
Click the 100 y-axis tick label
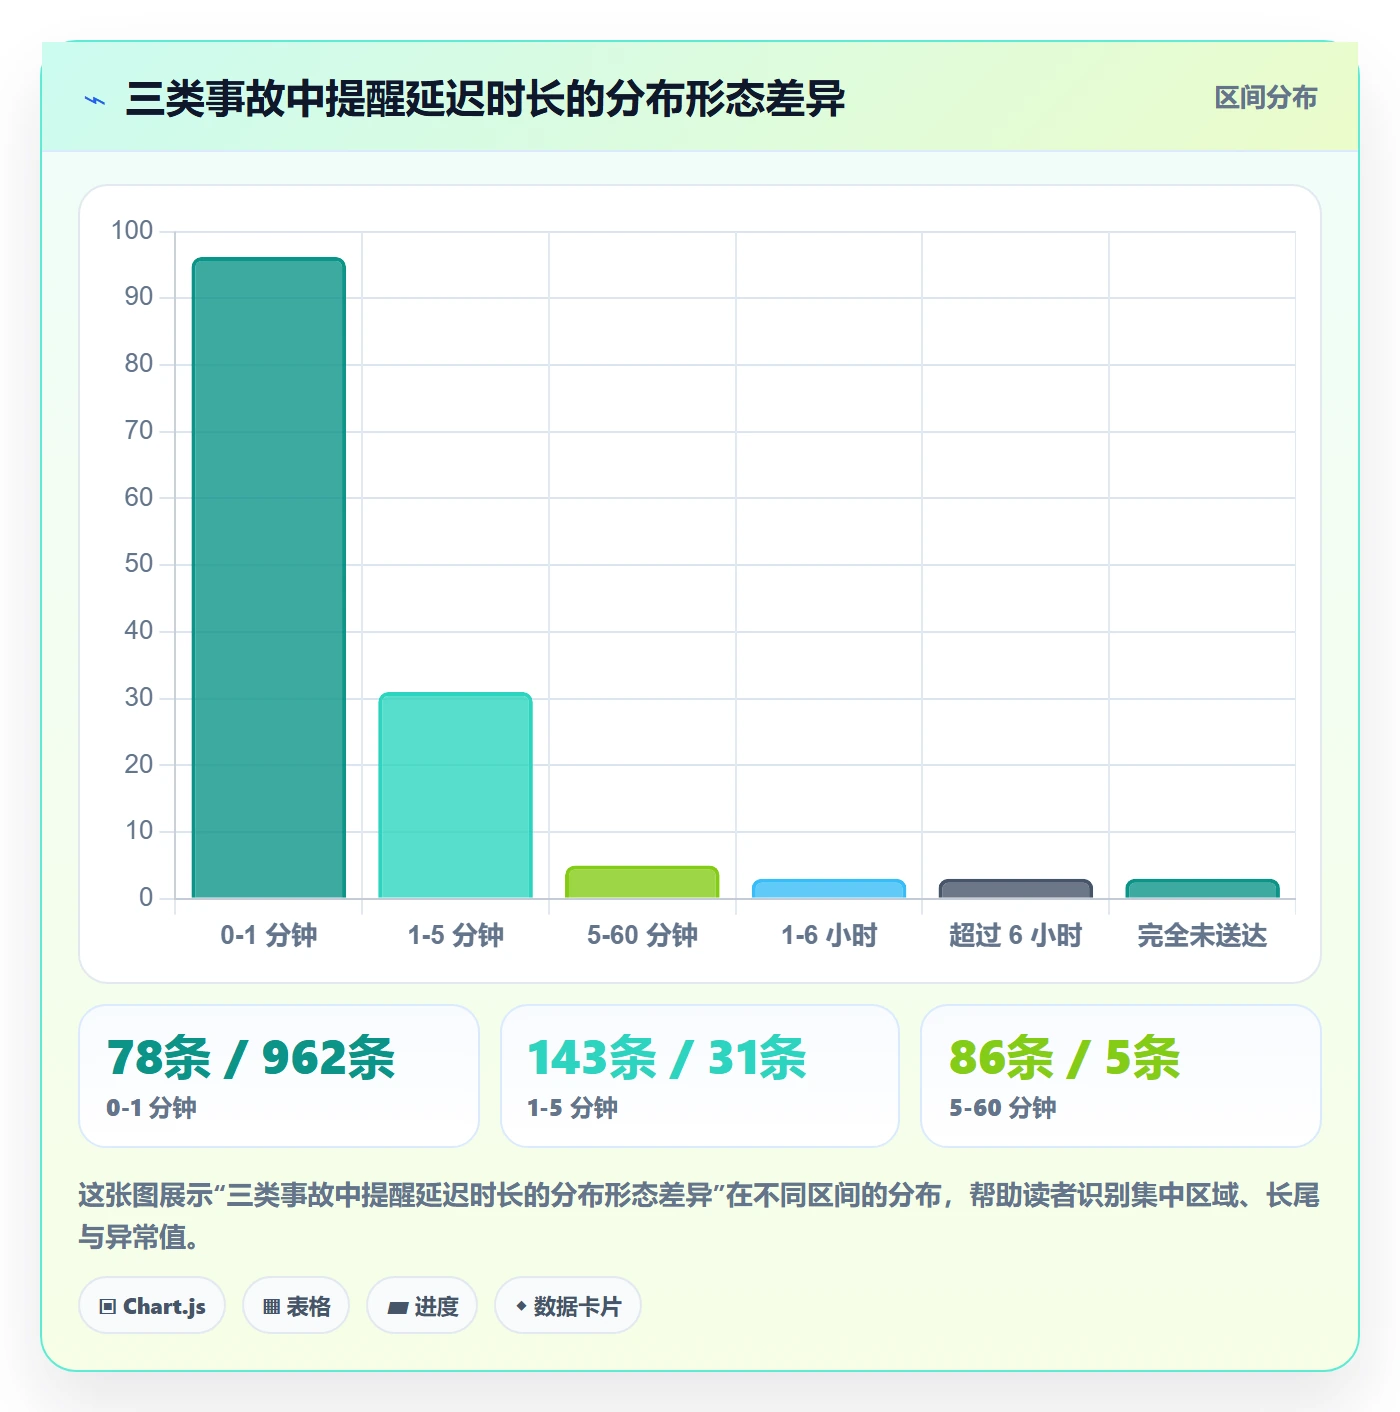pos(132,230)
